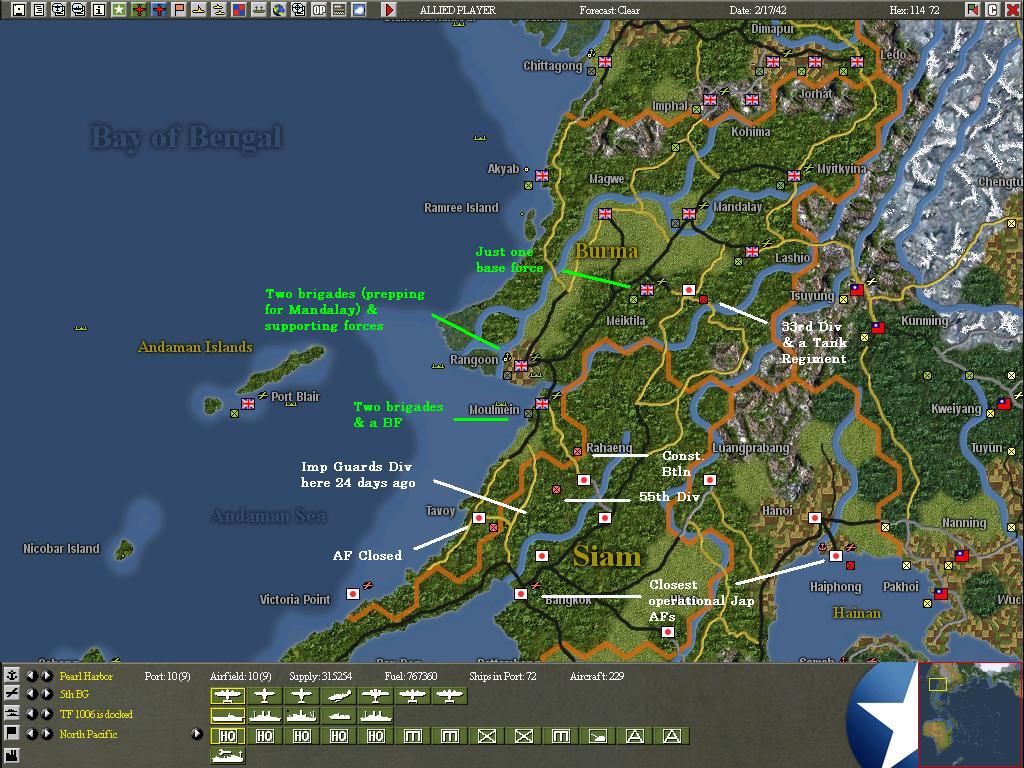Click the green-red flag icon near Hex readout
Screen dimensions: 1024x768
(x=972, y=10)
